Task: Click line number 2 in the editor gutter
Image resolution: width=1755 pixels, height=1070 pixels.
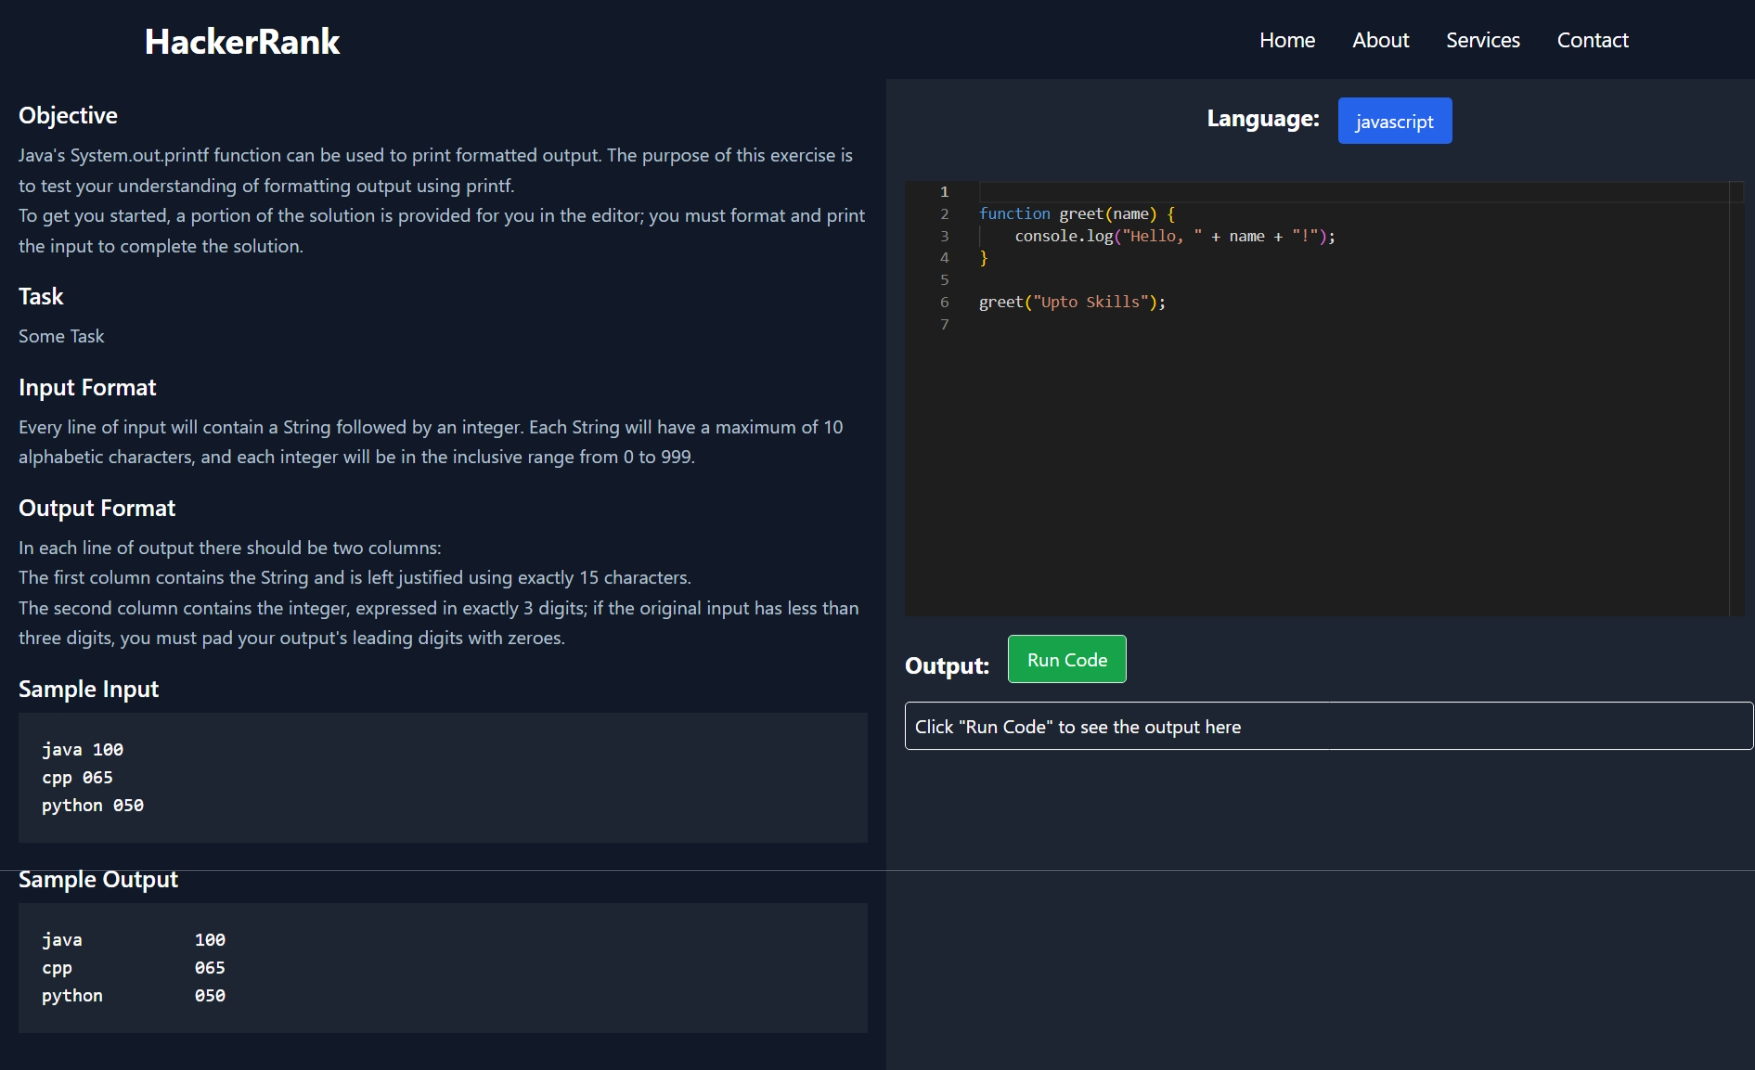Action: coord(944,214)
